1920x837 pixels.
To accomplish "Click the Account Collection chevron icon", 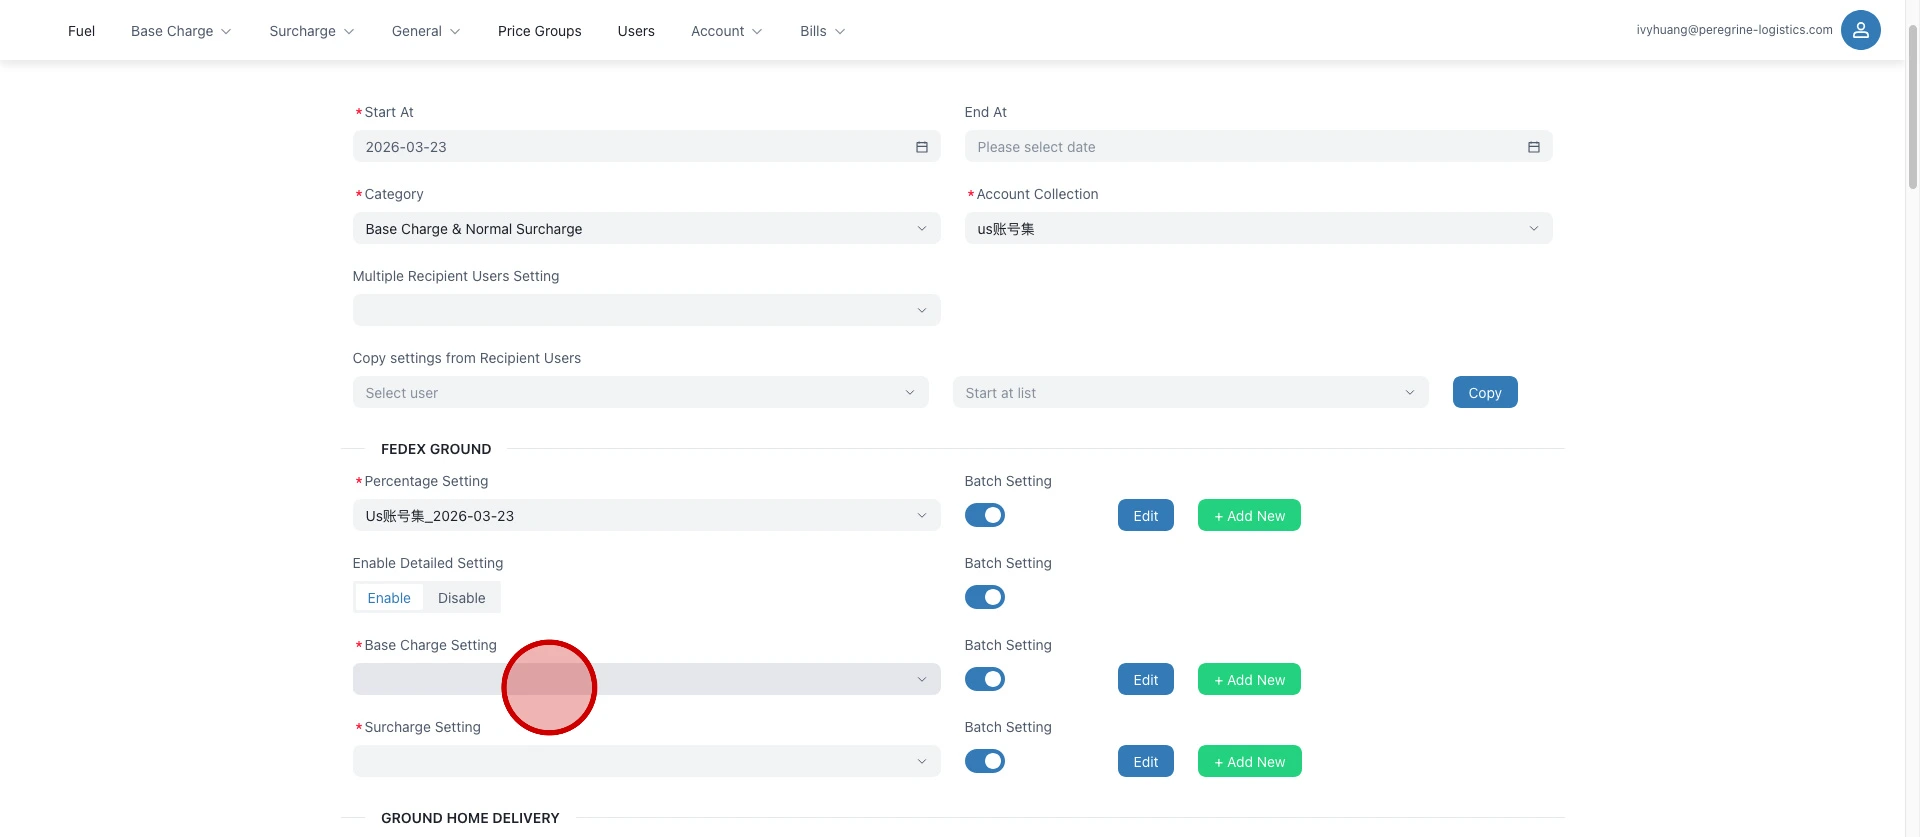I will point(1533,229).
